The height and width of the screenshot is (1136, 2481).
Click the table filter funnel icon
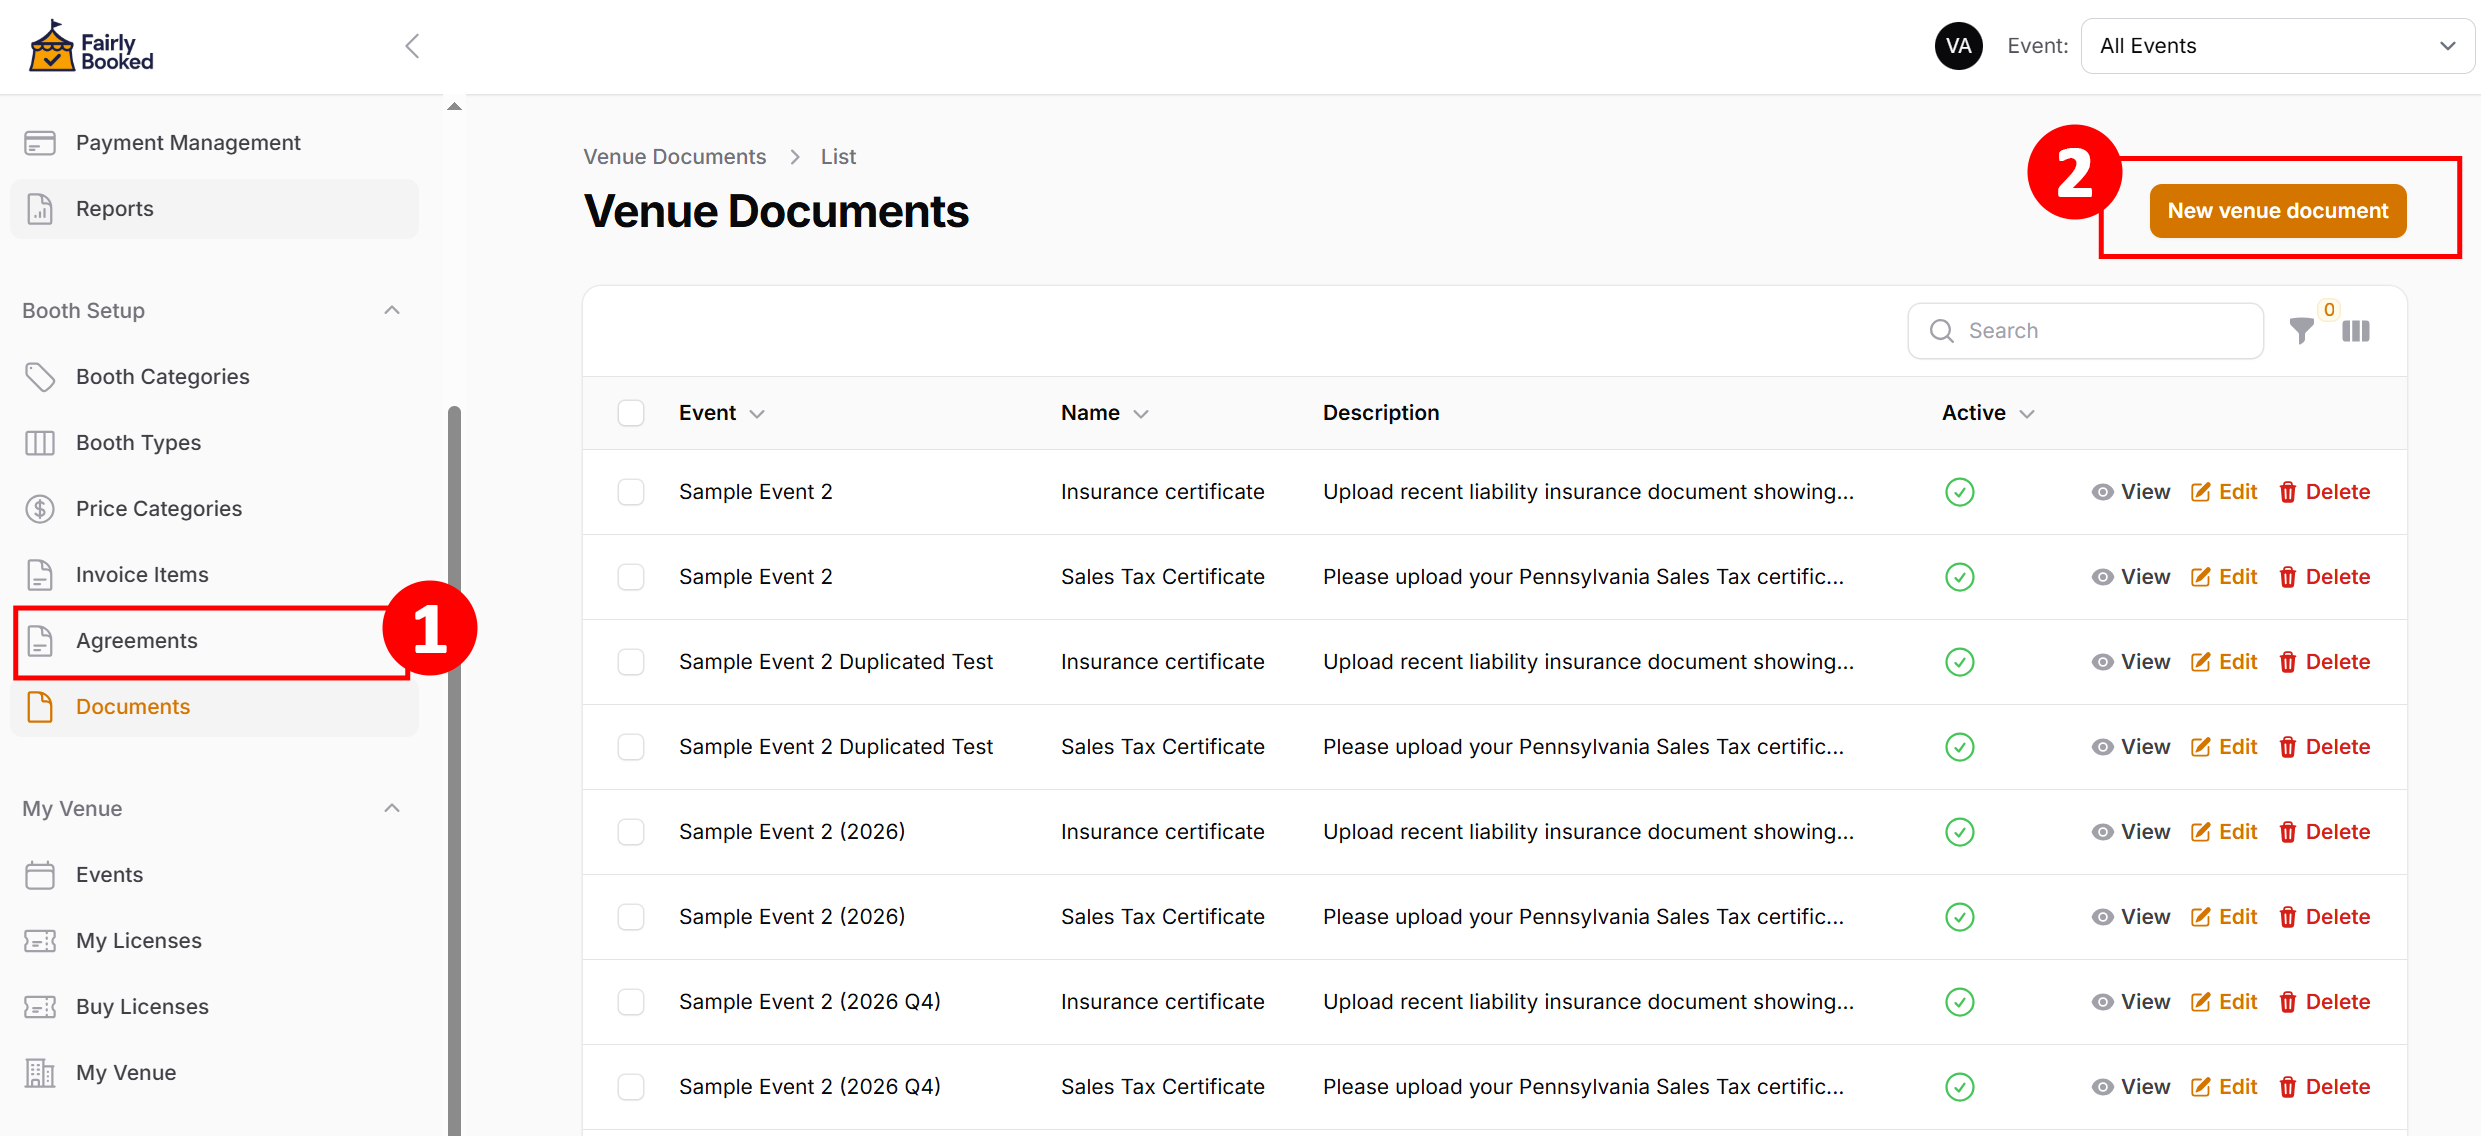click(2301, 331)
